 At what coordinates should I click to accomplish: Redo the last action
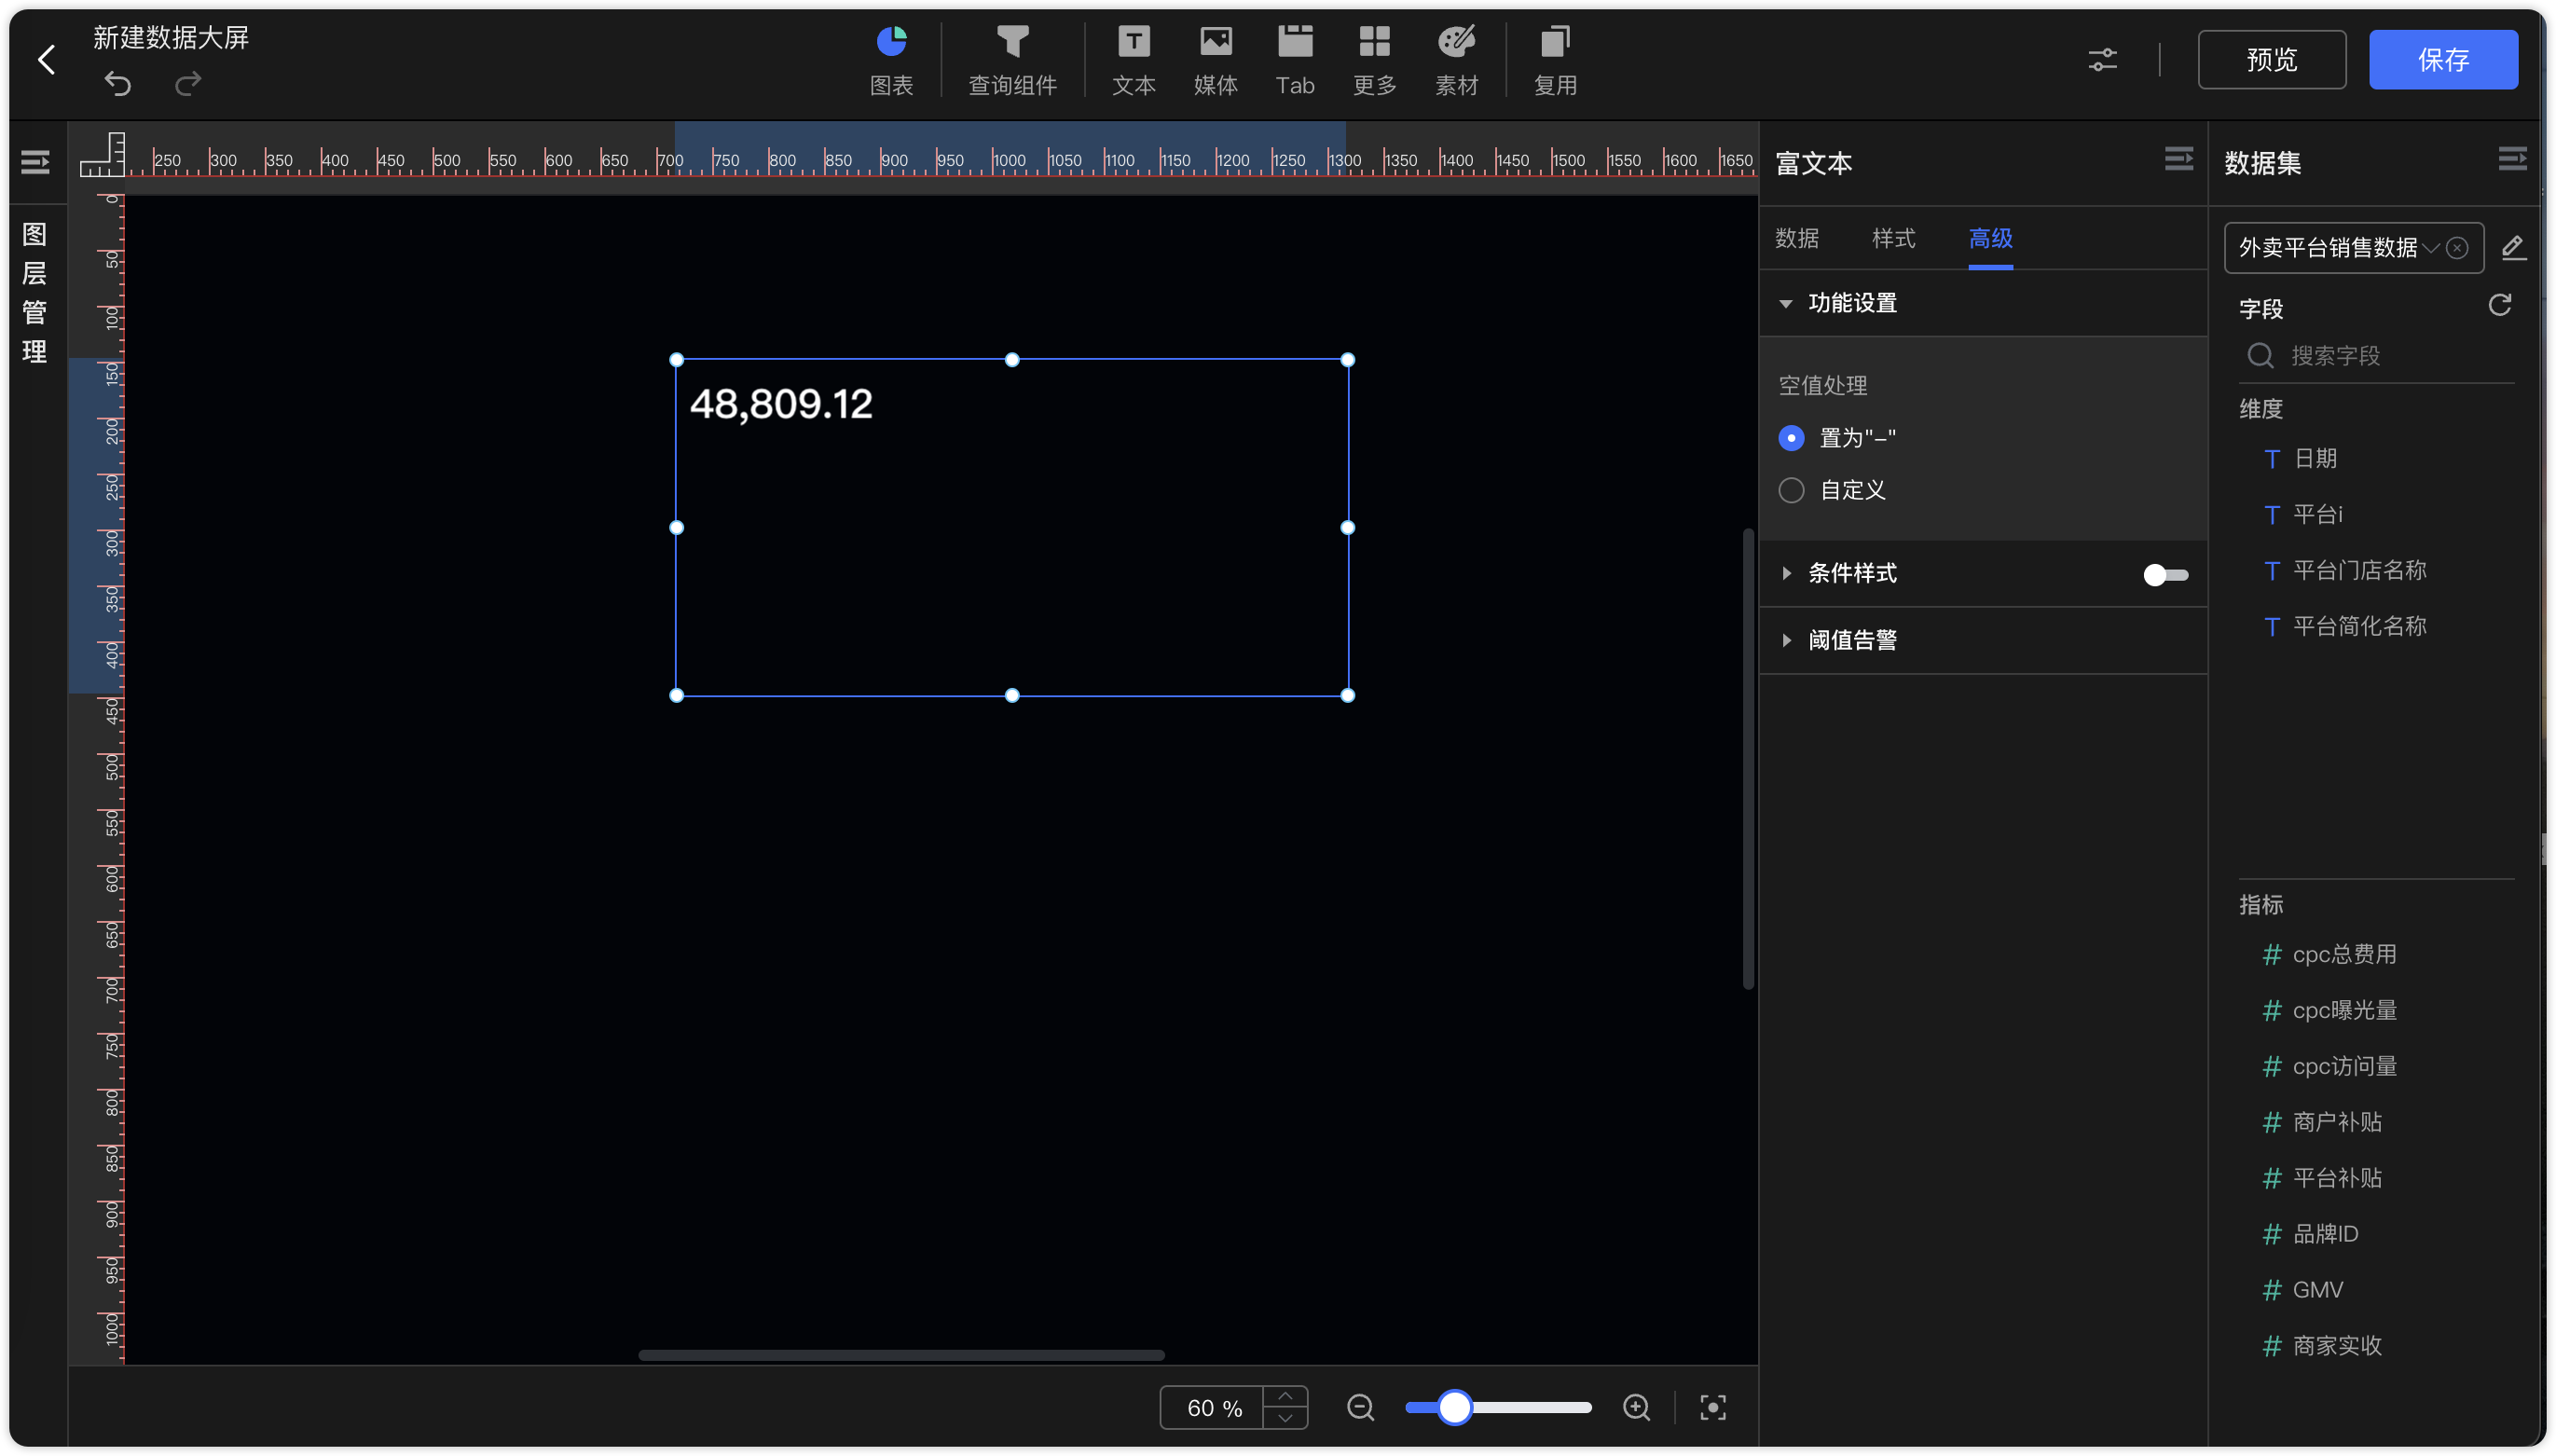(x=188, y=83)
